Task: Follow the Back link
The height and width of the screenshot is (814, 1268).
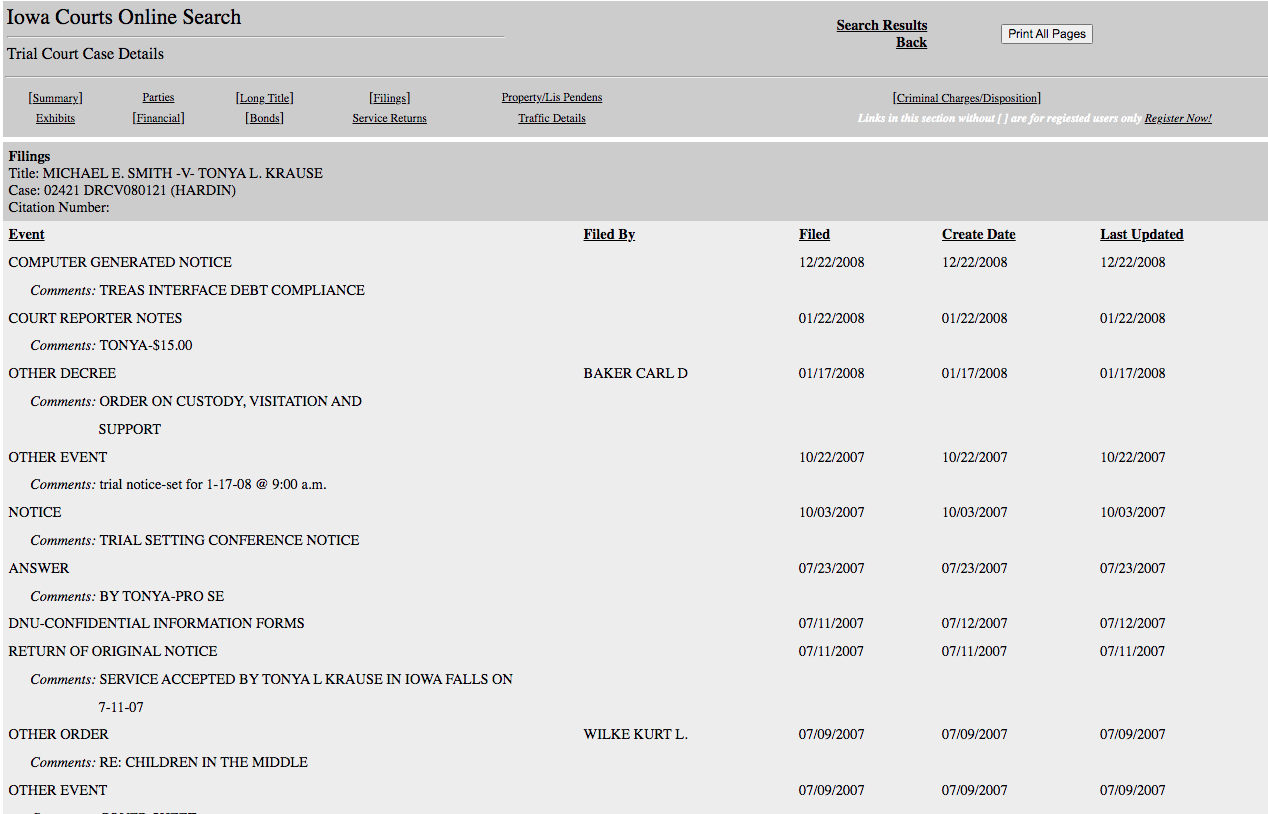Action: pyautogui.click(x=911, y=42)
